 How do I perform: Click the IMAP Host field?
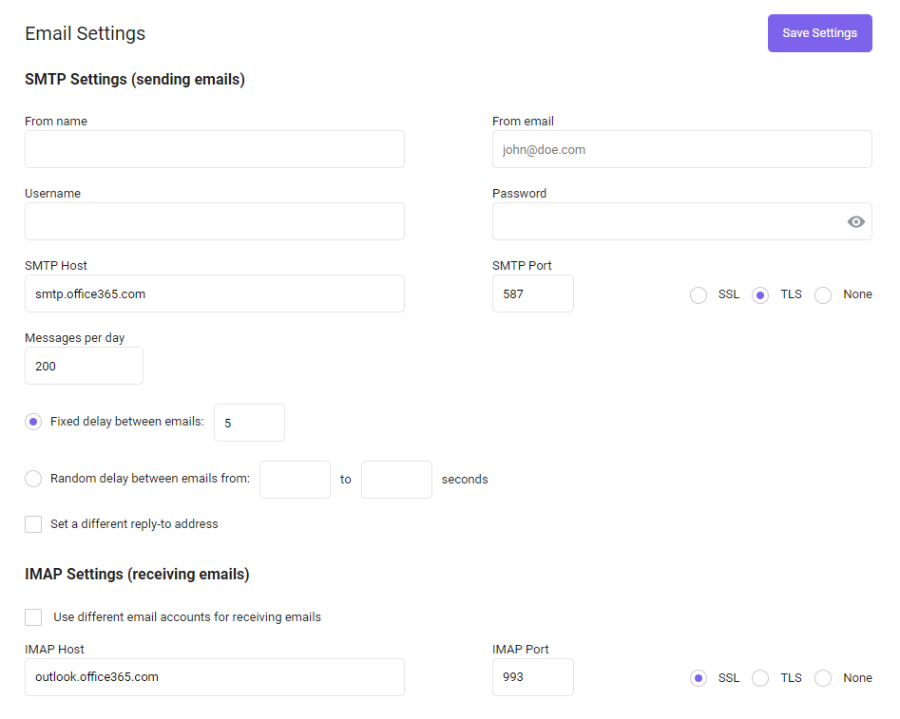pyautogui.click(x=215, y=677)
